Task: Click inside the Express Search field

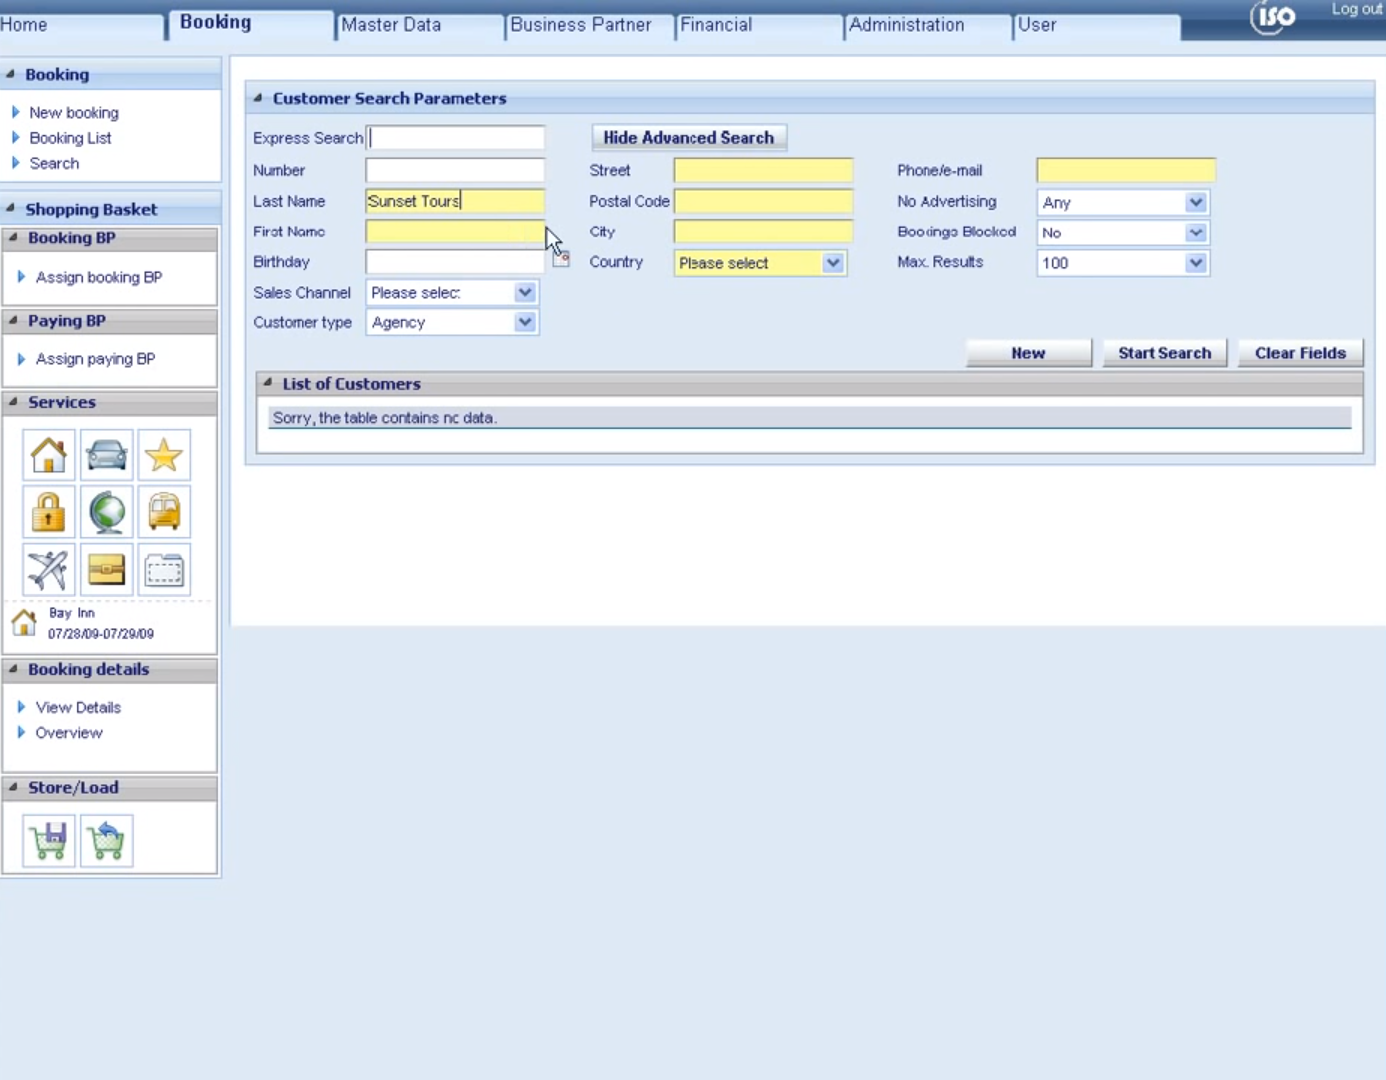Action: point(455,137)
